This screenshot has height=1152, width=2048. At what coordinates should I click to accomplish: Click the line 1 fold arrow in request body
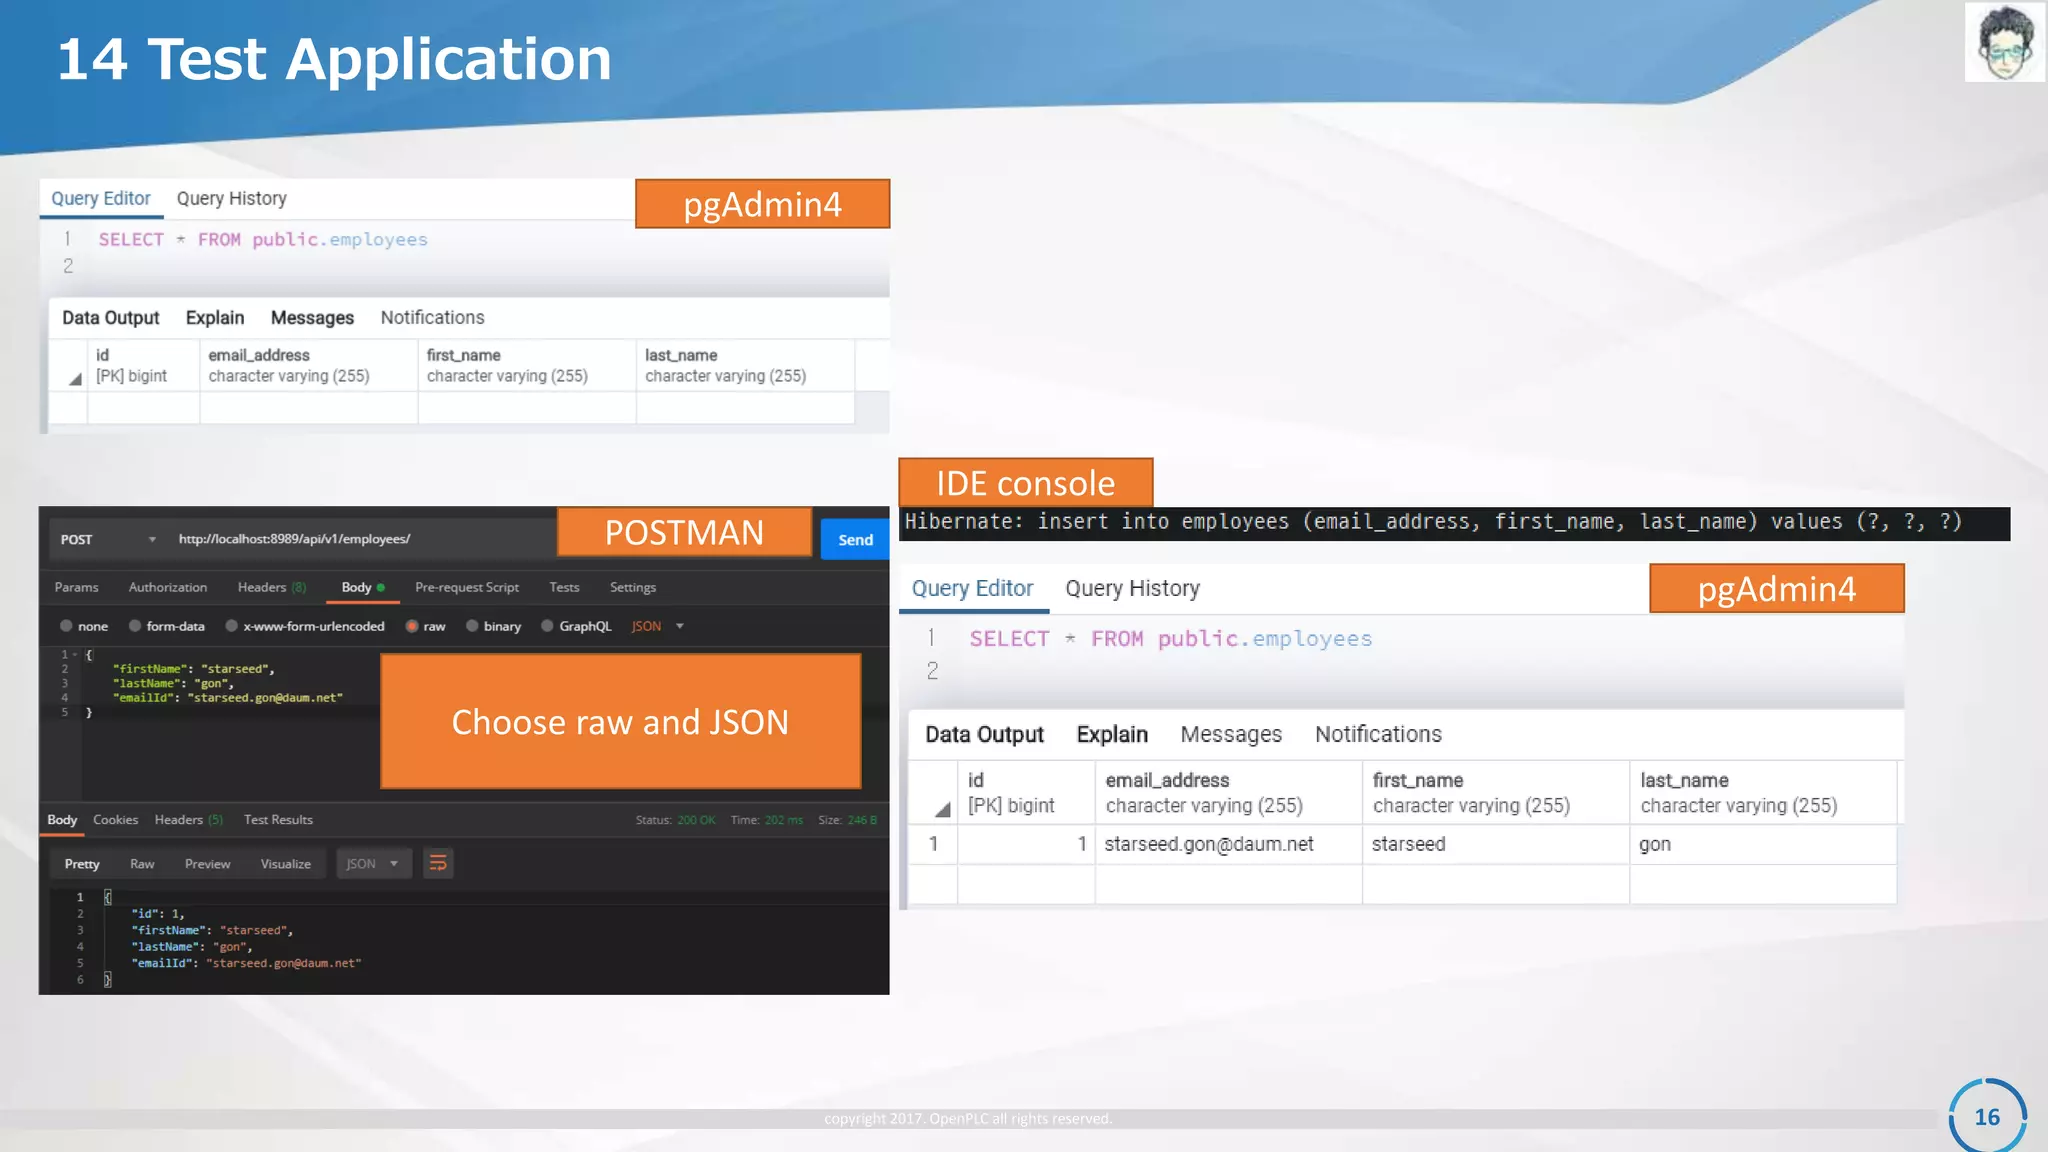75,655
